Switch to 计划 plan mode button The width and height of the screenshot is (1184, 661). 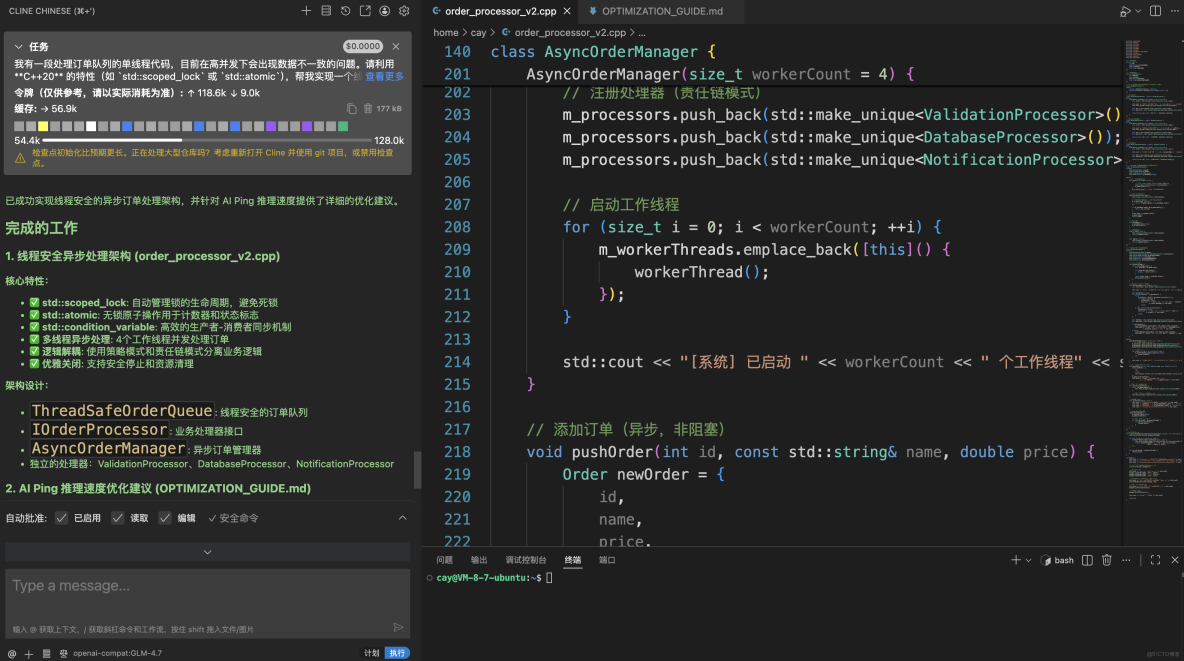(371, 653)
